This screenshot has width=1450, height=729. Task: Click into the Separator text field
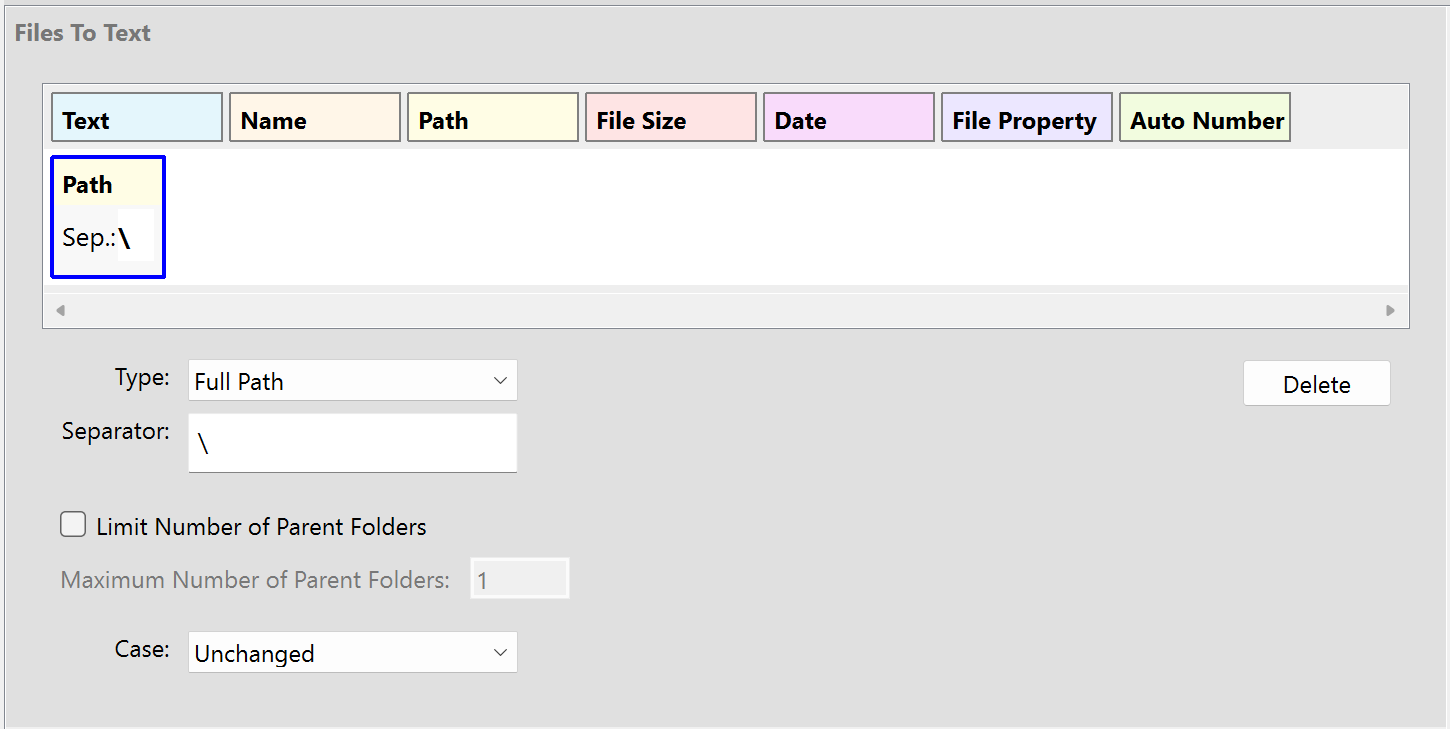tap(352, 441)
